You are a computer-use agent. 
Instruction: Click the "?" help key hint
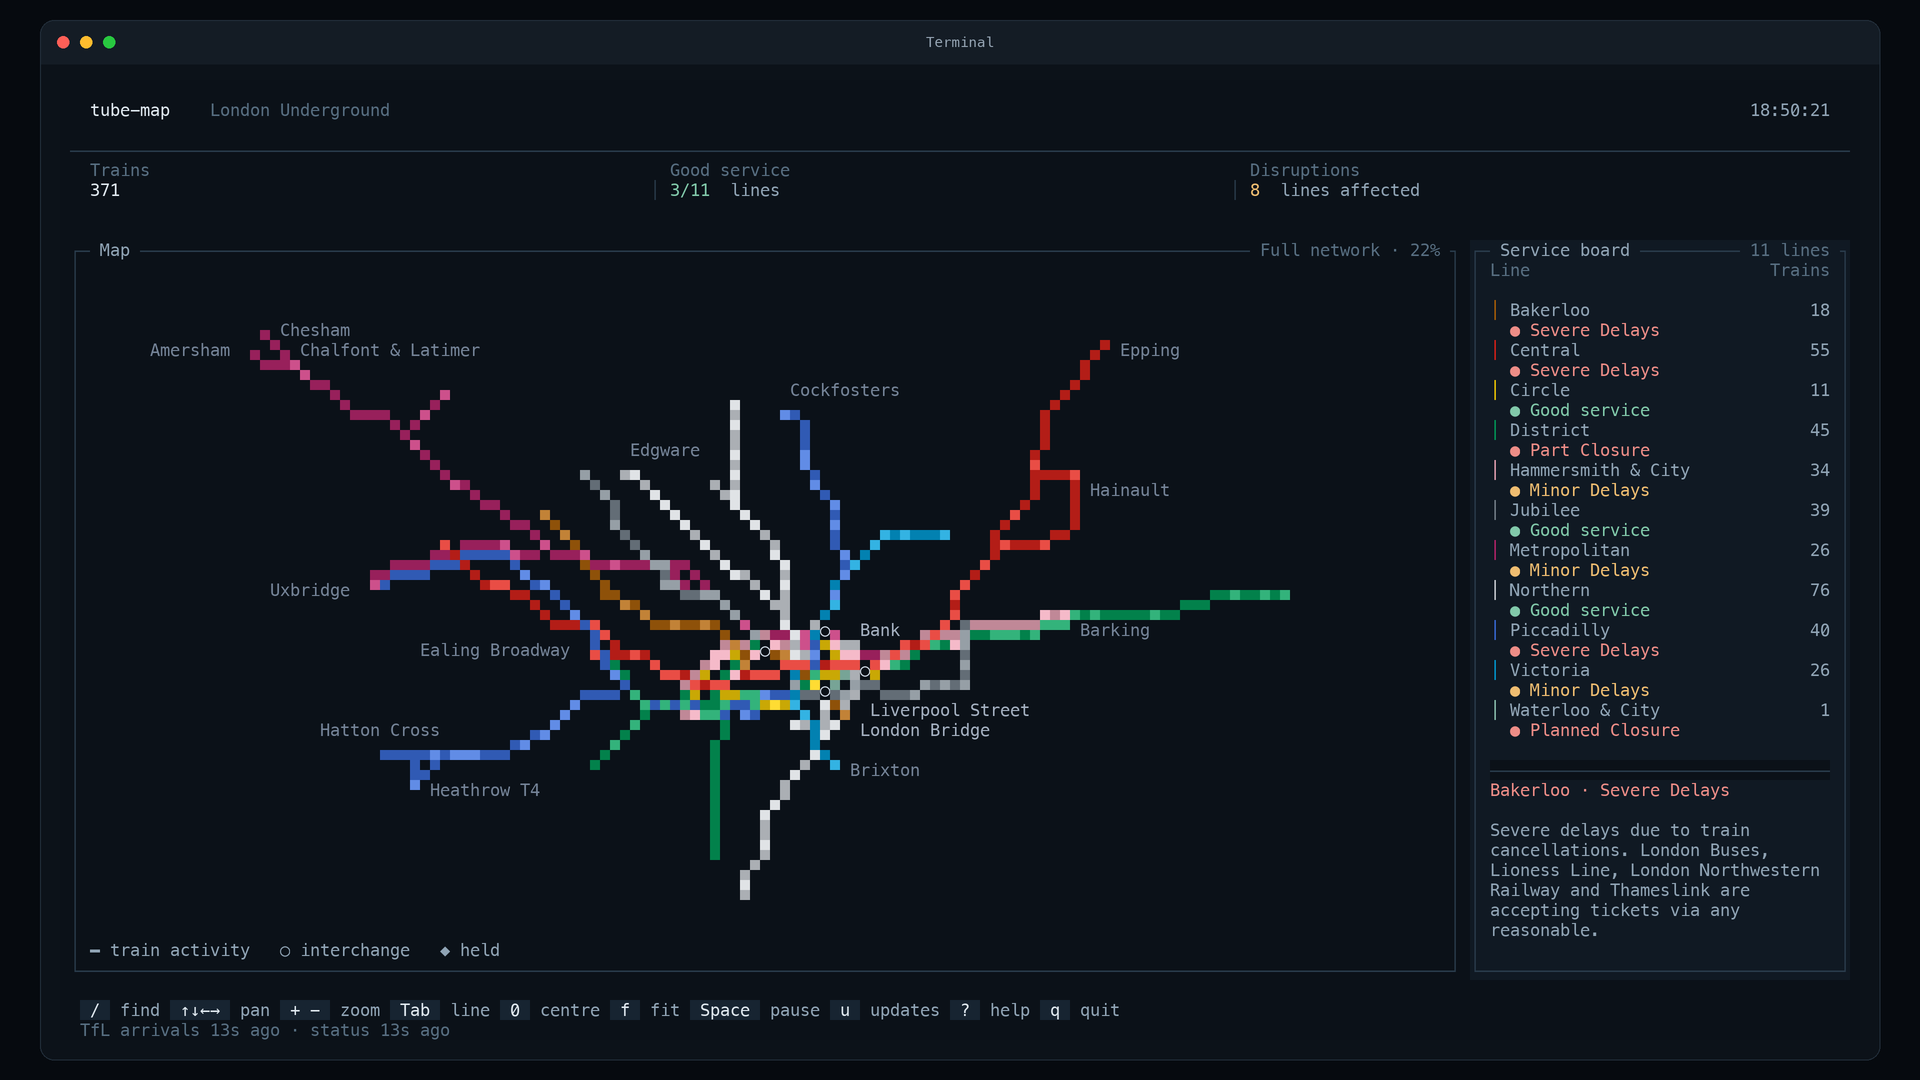(965, 1010)
